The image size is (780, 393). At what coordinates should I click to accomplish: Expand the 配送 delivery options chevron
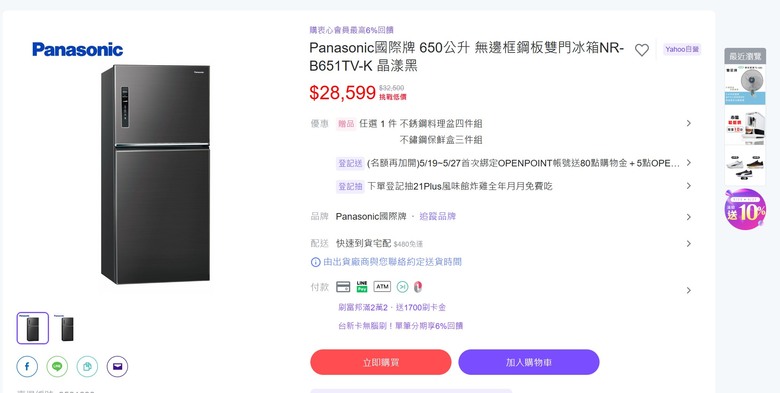[688, 243]
